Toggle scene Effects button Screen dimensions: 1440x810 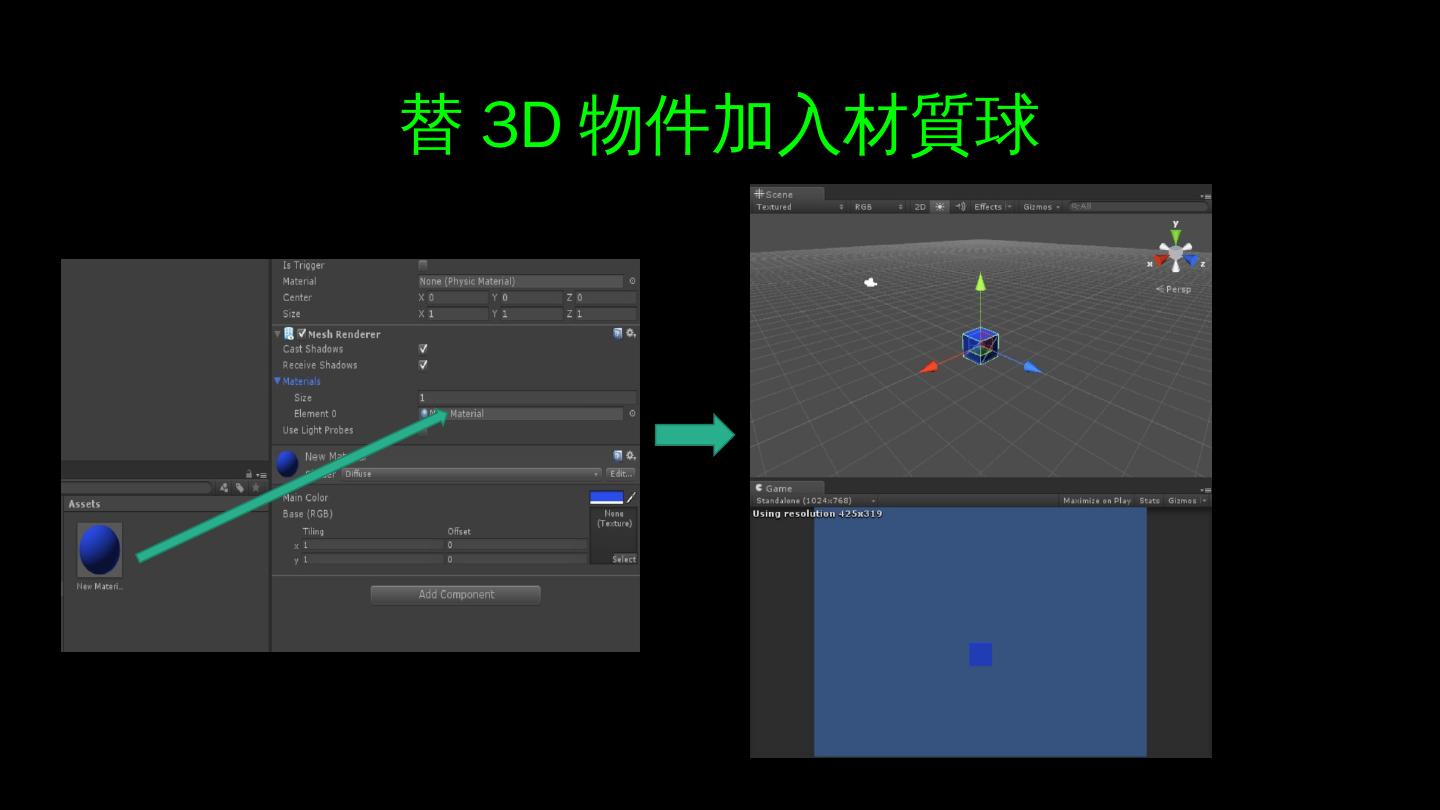988,207
